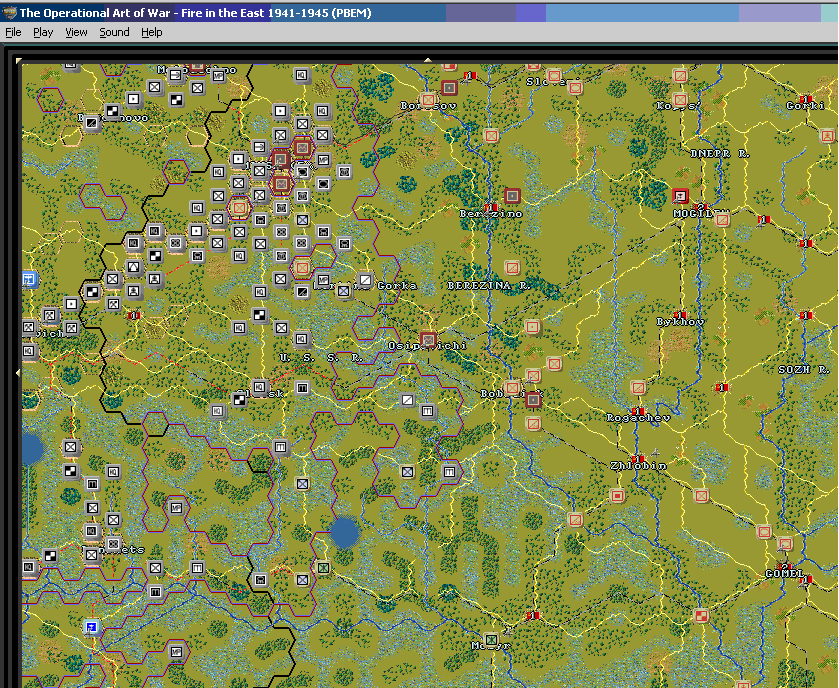Open the Sound menu
The width and height of the screenshot is (839, 688).
click(x=114, y=33)
